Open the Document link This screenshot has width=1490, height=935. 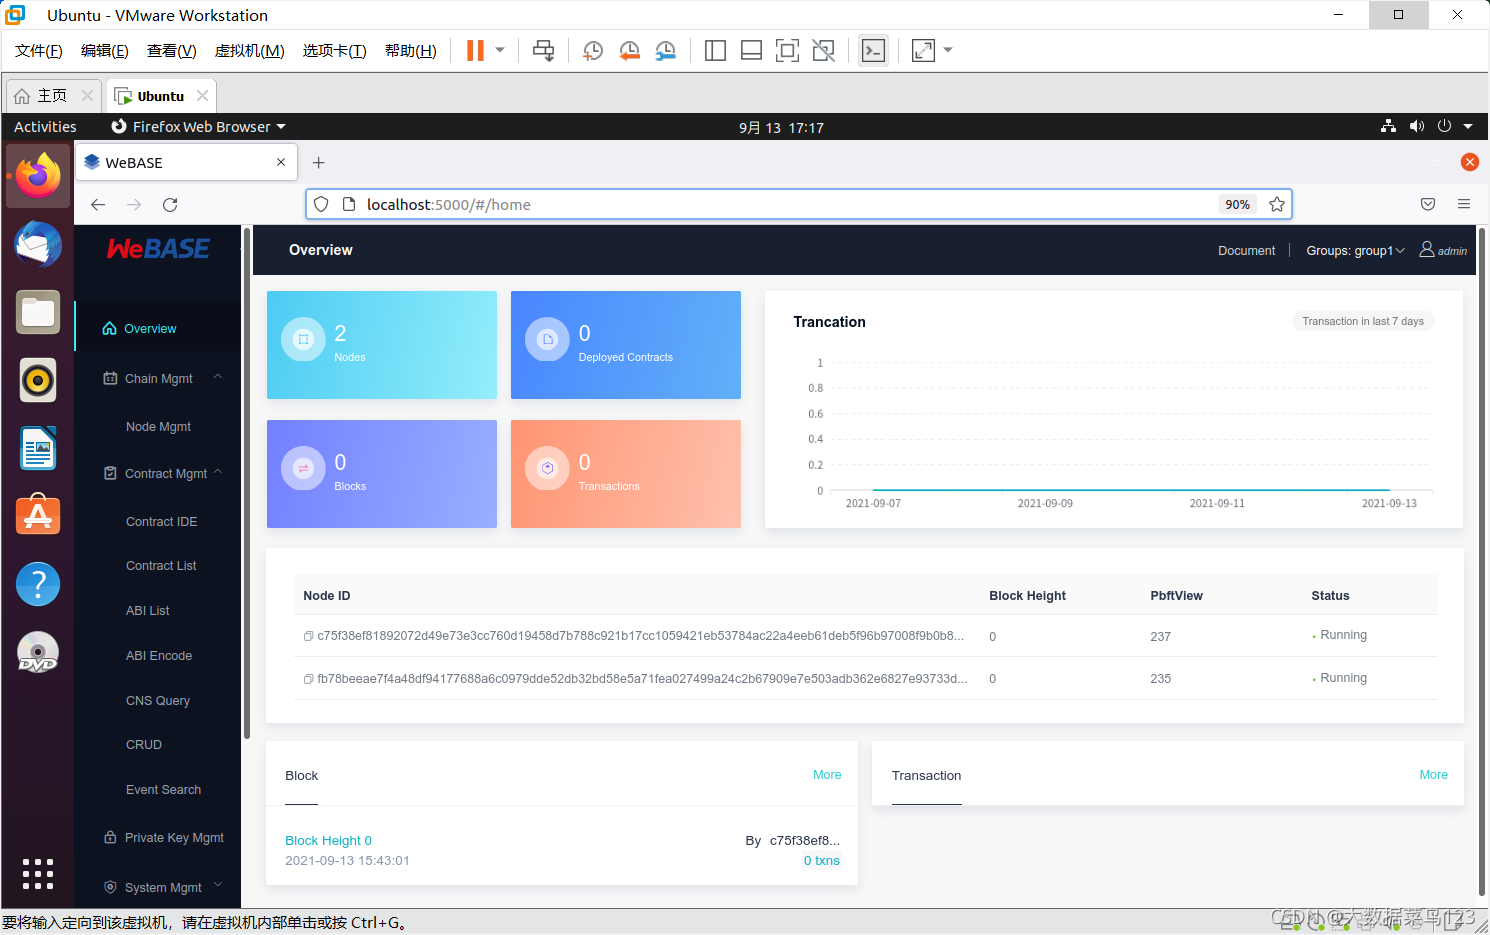pyautogui.click(x=1246, y=251)
